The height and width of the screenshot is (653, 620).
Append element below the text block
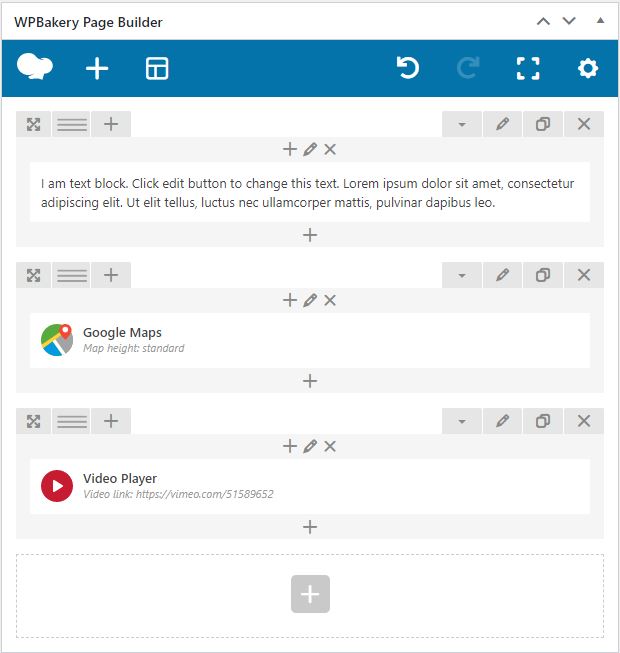click(x=310, y=235)
